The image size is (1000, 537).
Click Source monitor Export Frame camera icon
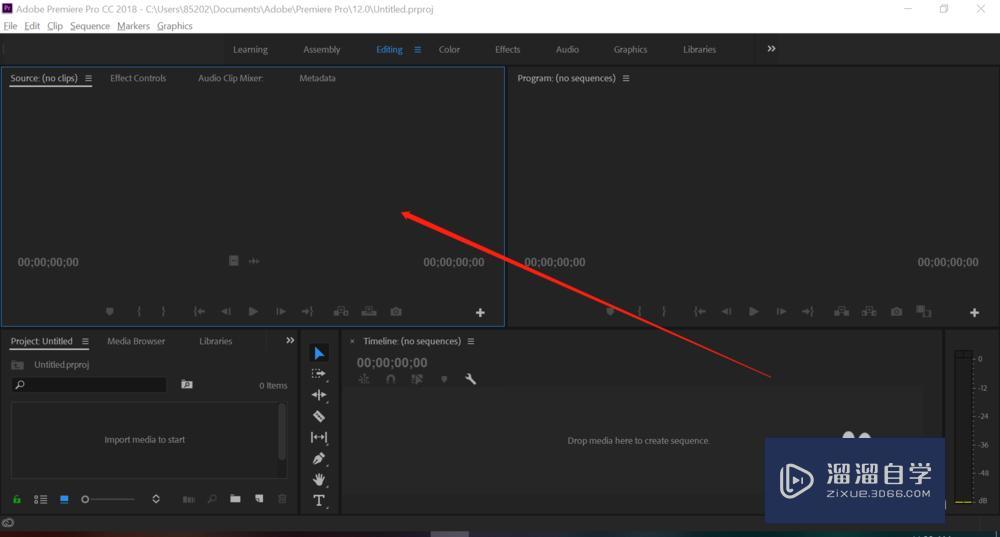(x=396, y=311)
